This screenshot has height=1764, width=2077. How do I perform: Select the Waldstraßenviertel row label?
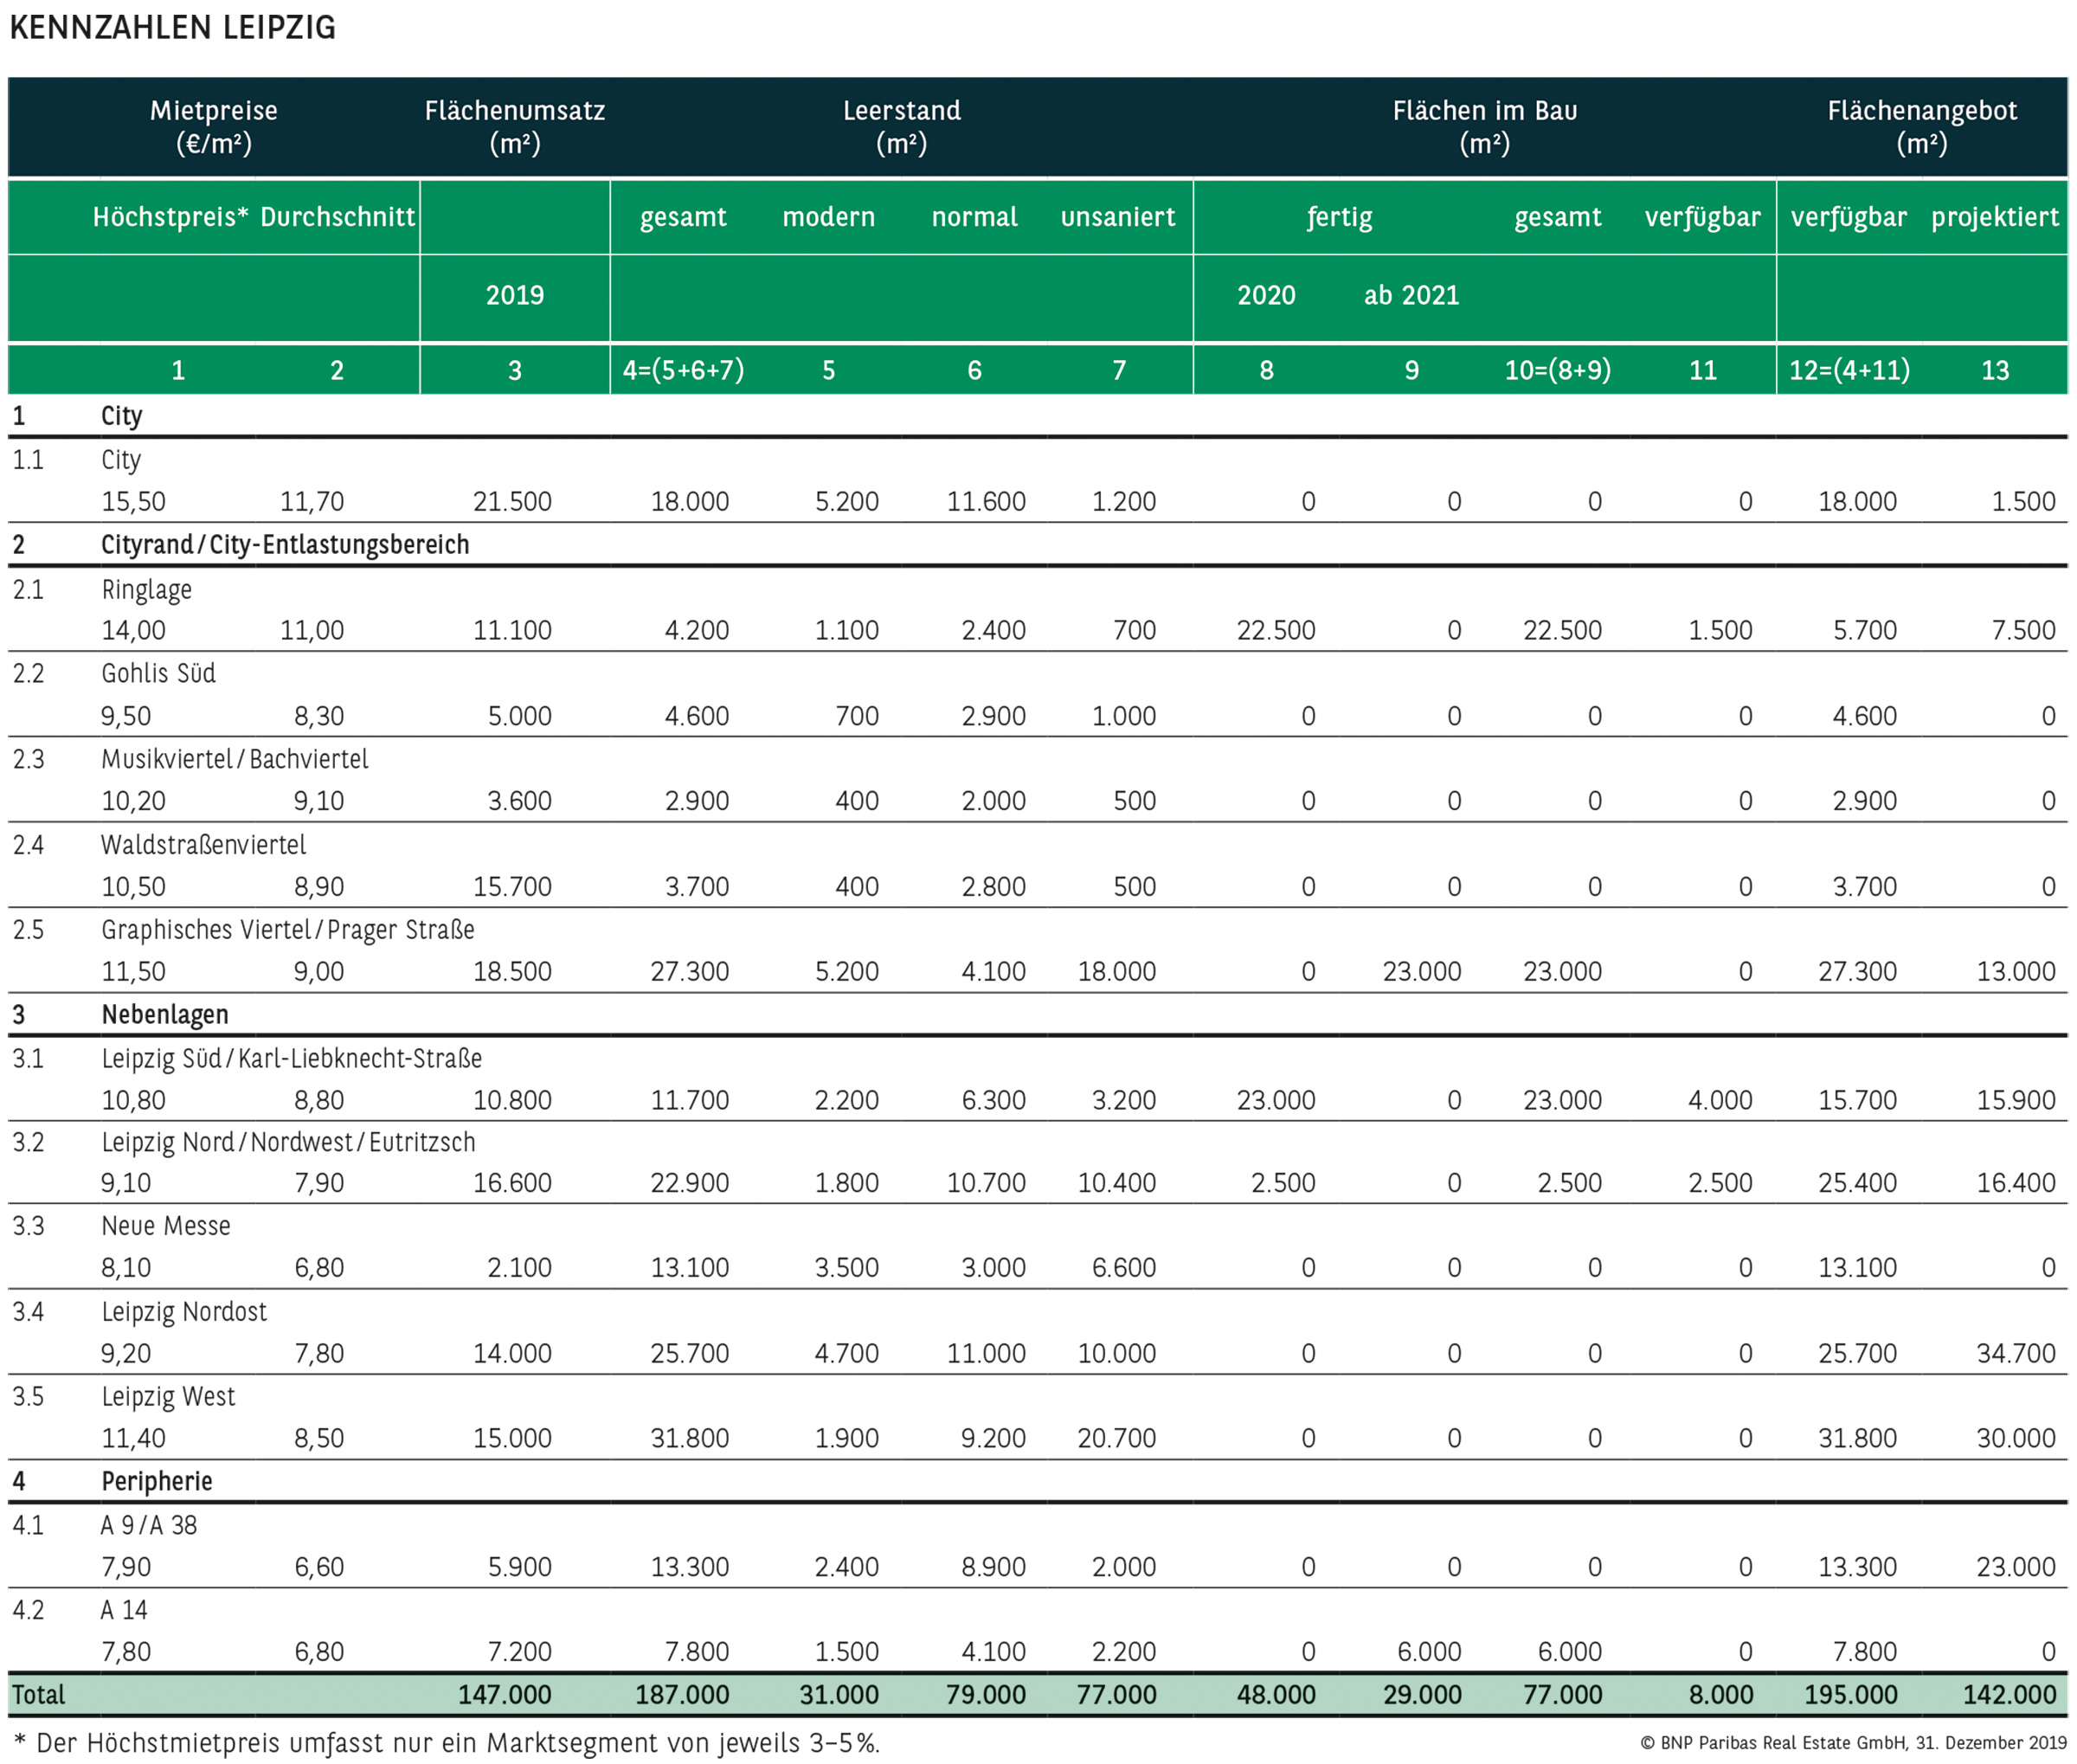tap(203, 845)
